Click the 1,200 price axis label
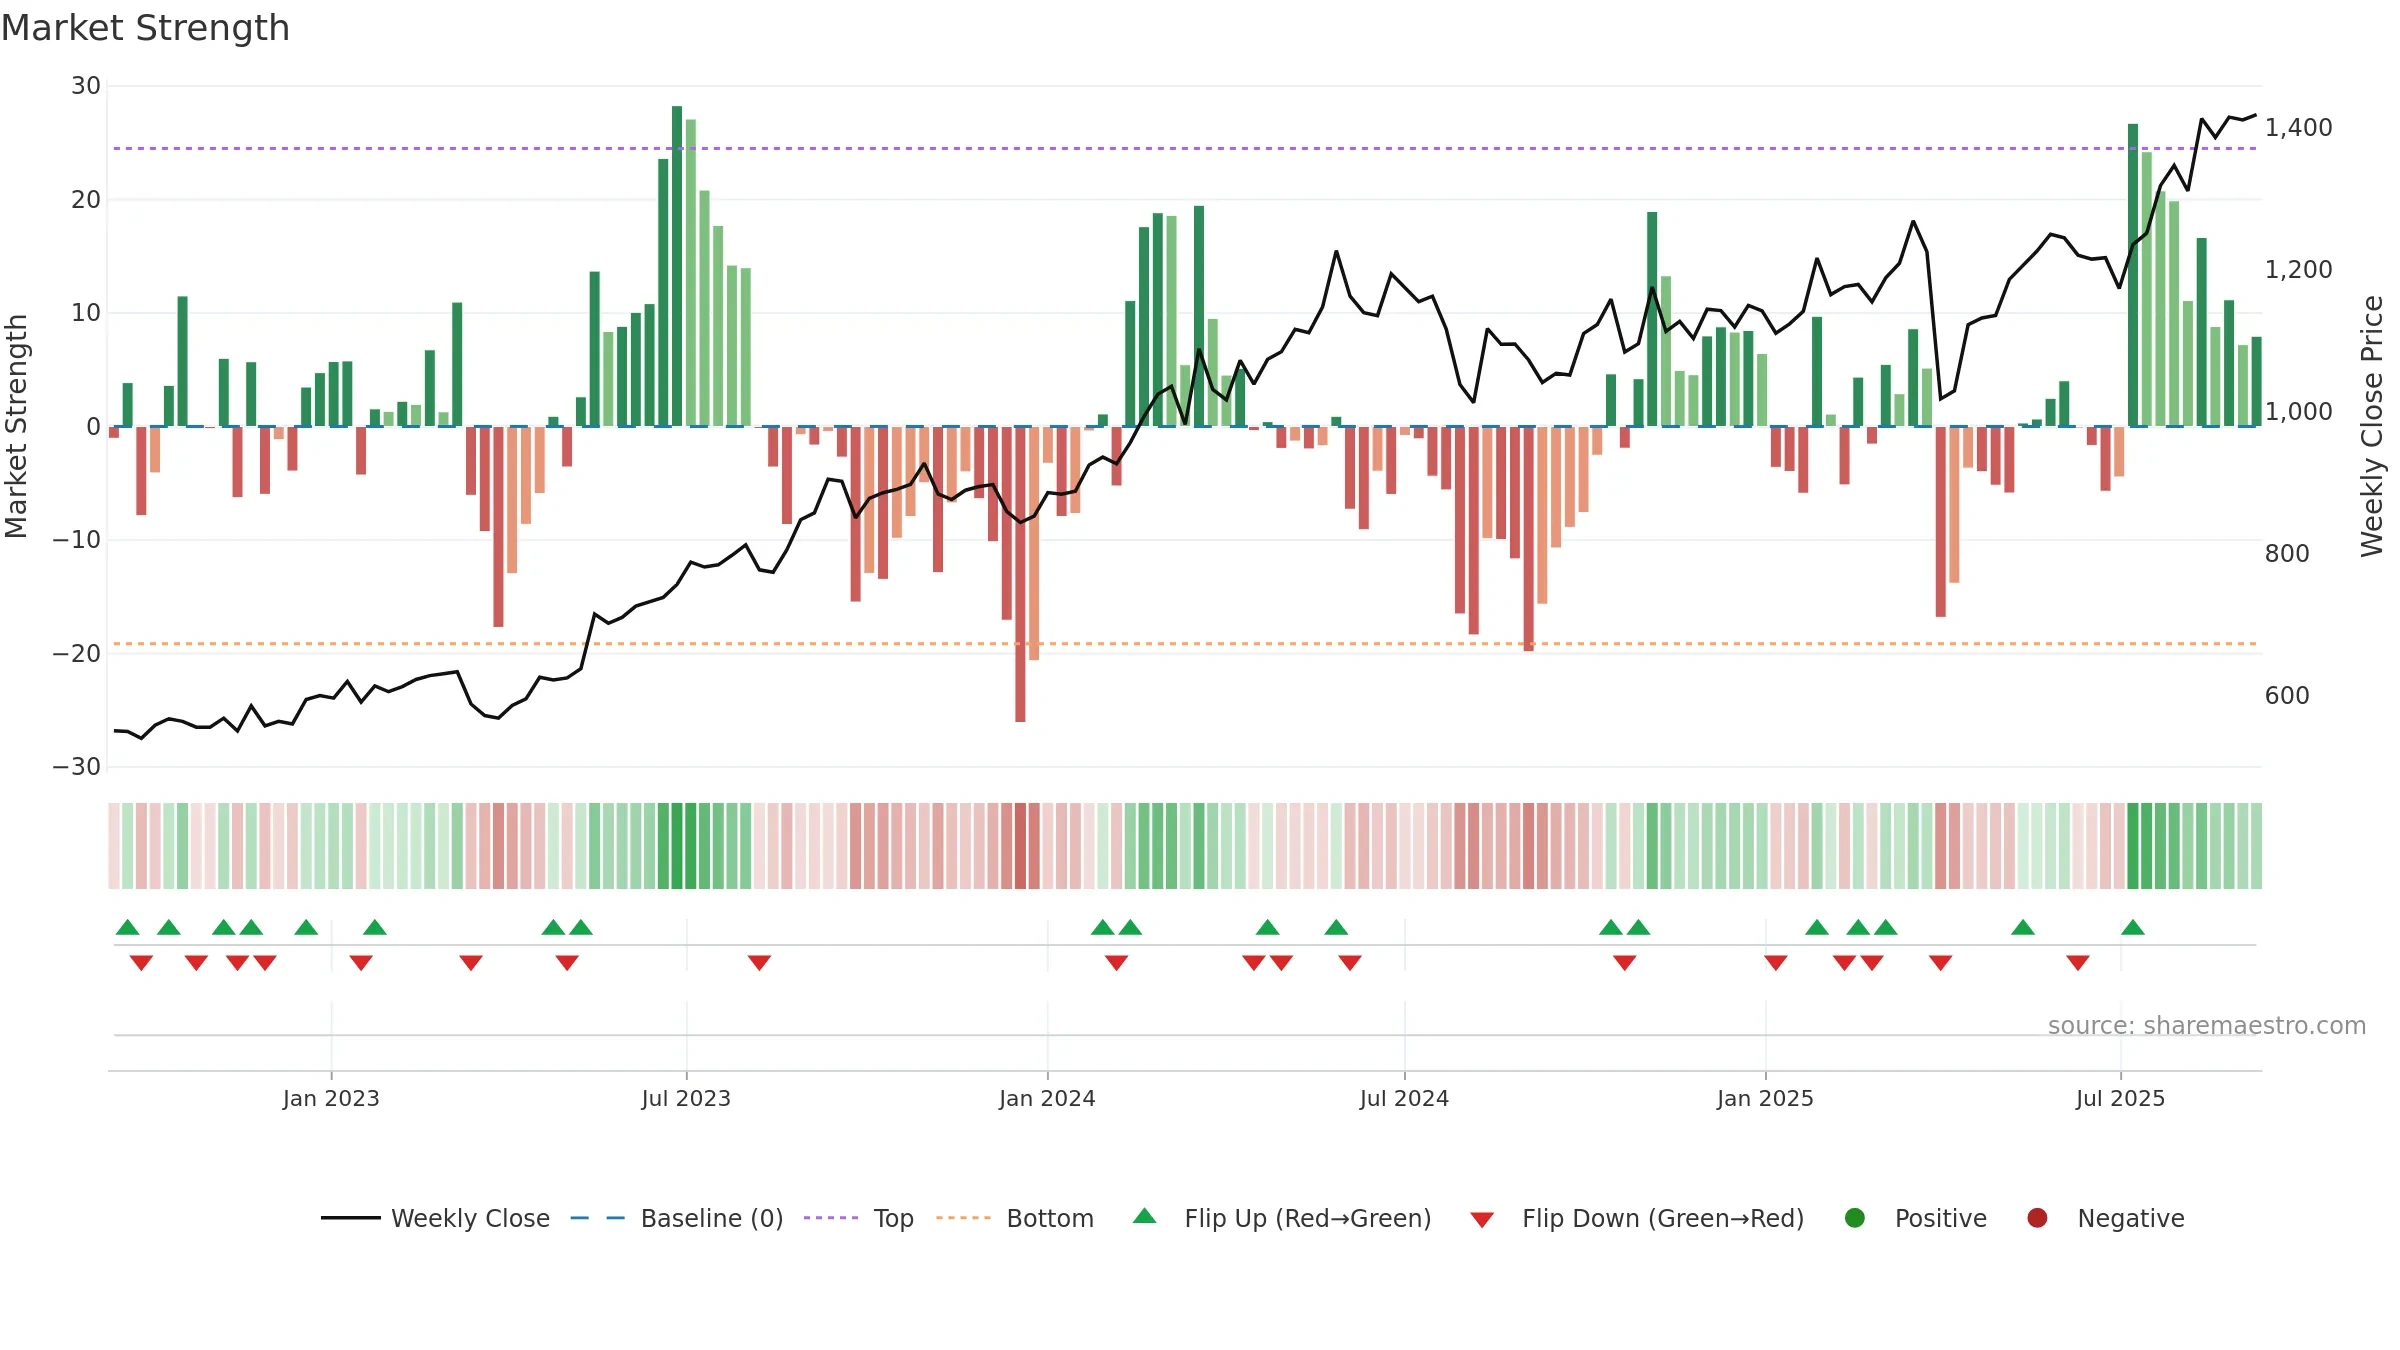This screenshot has height=1350, width=2400. coord(2298,270)
